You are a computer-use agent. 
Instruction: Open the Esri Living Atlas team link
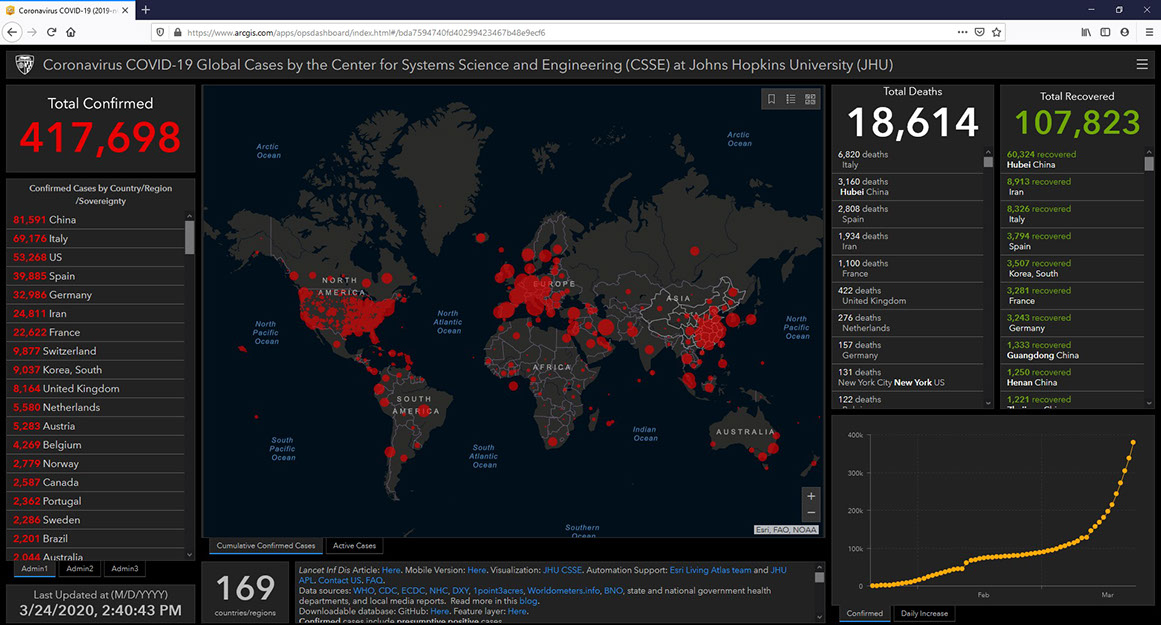710,570
